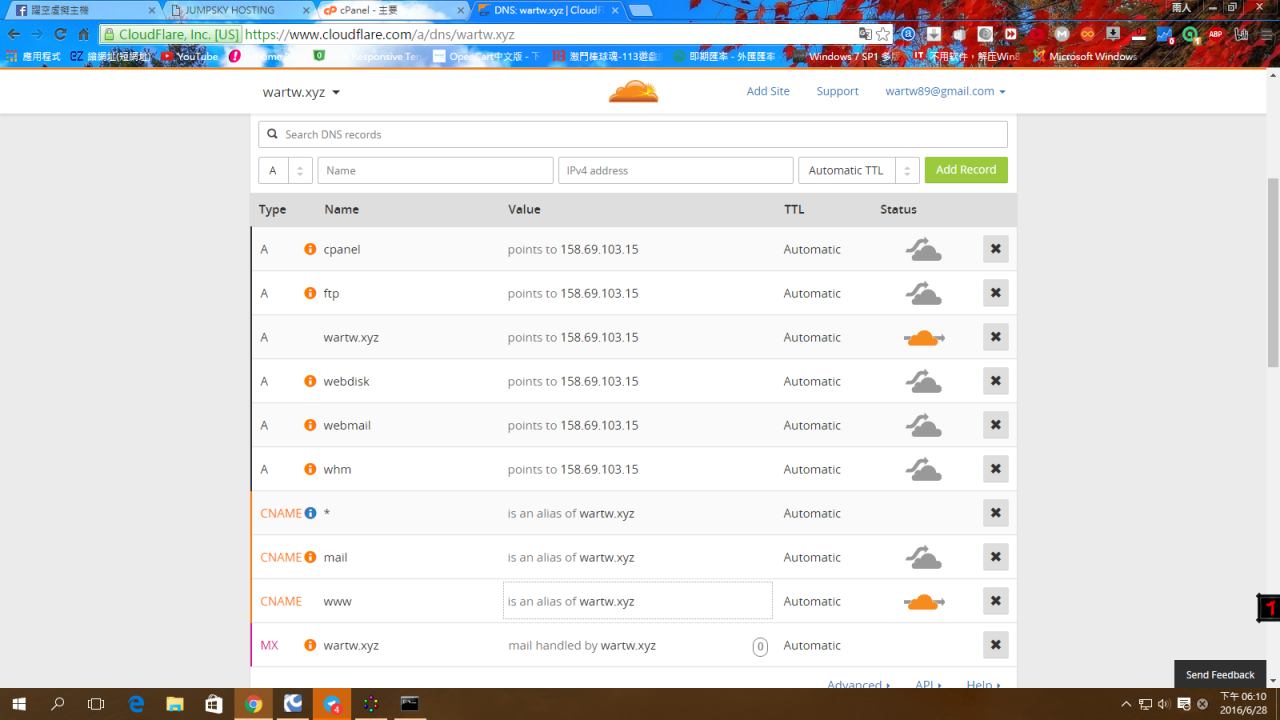Click TTL Automatic for whm record
This screenshot has width=1280, height=720.
point(812,469)
